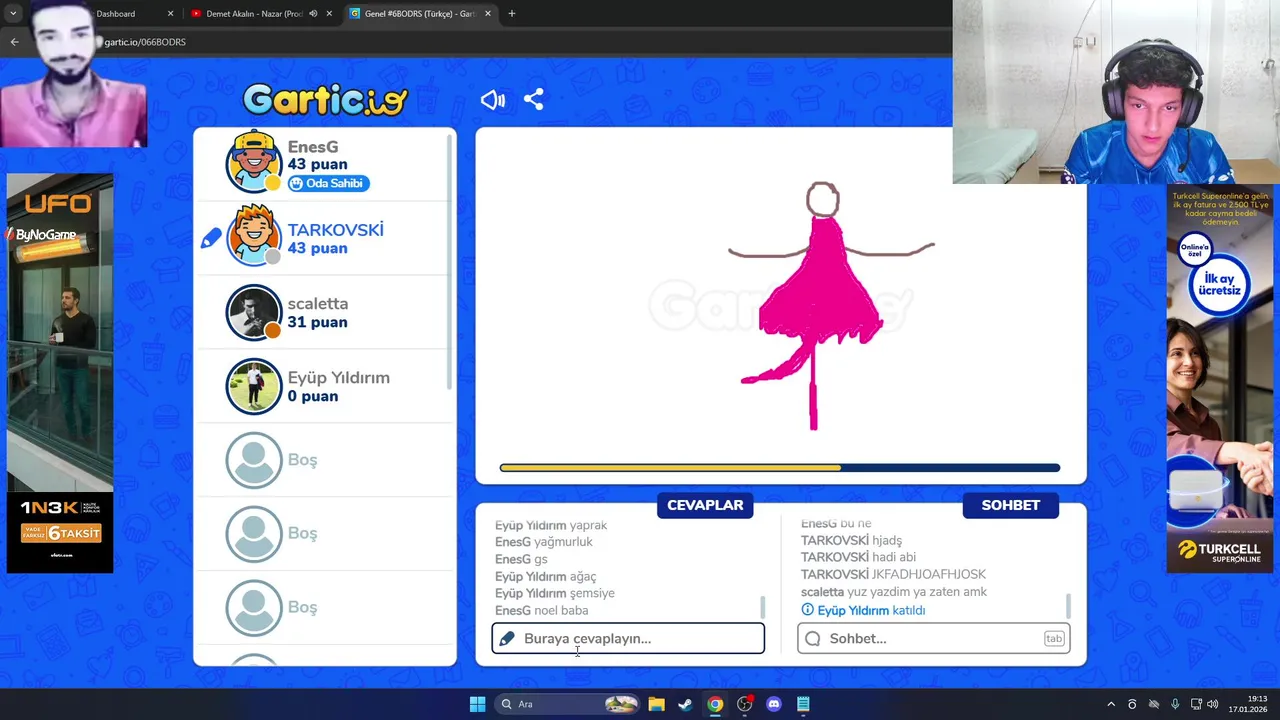Click the 1N3K 6 Taksit ad banner
The image size is (1280, 720).
pyautogui.click(x=60, y=533)
